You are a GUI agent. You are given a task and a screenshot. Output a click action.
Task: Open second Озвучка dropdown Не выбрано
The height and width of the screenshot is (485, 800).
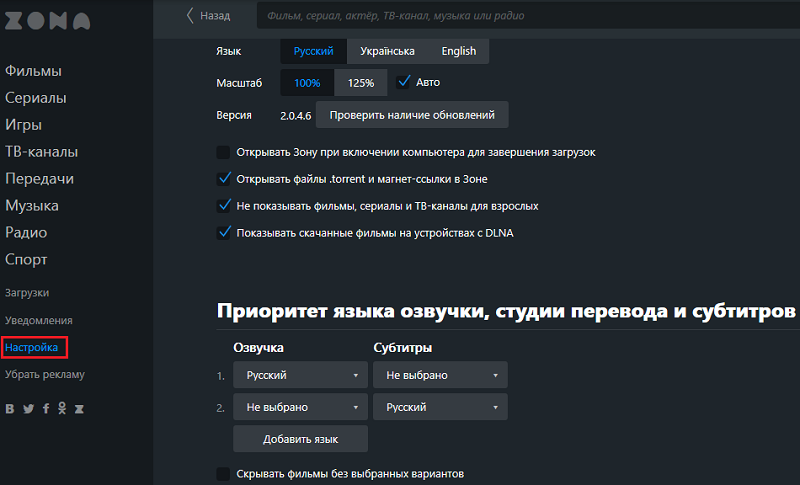point(301,407)
